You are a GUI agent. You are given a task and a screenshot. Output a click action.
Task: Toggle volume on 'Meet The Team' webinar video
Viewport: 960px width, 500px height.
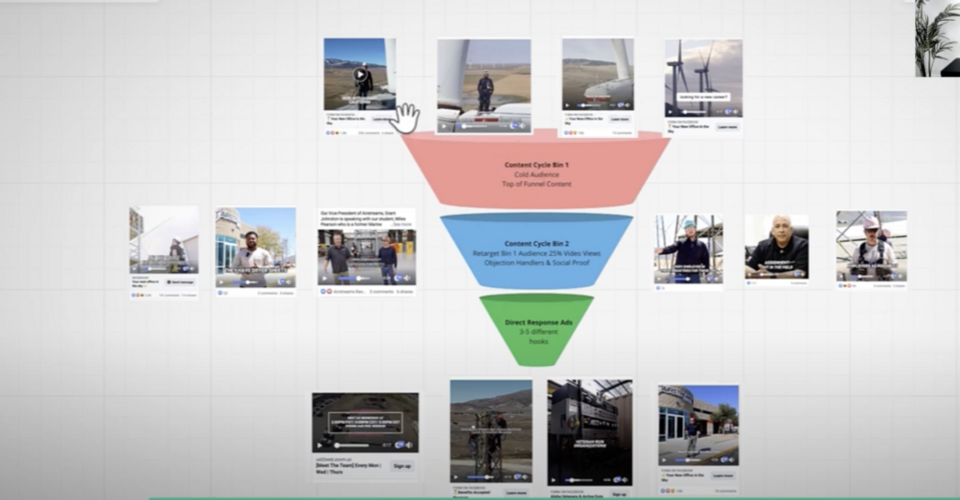(x=410, y=445)
